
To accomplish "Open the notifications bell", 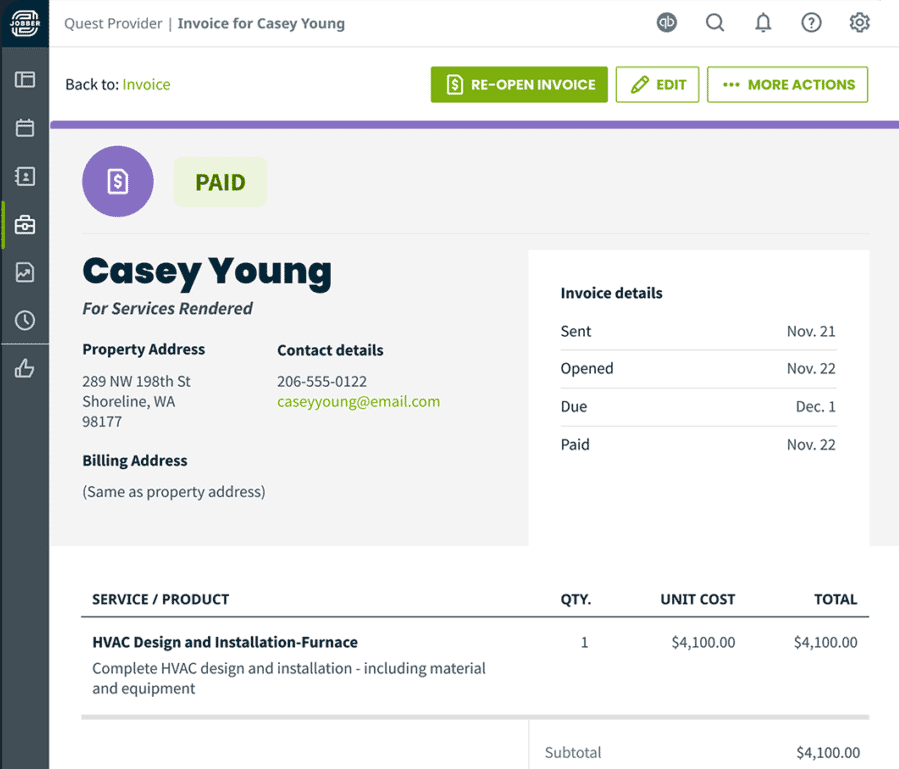I will pos(763,23).
